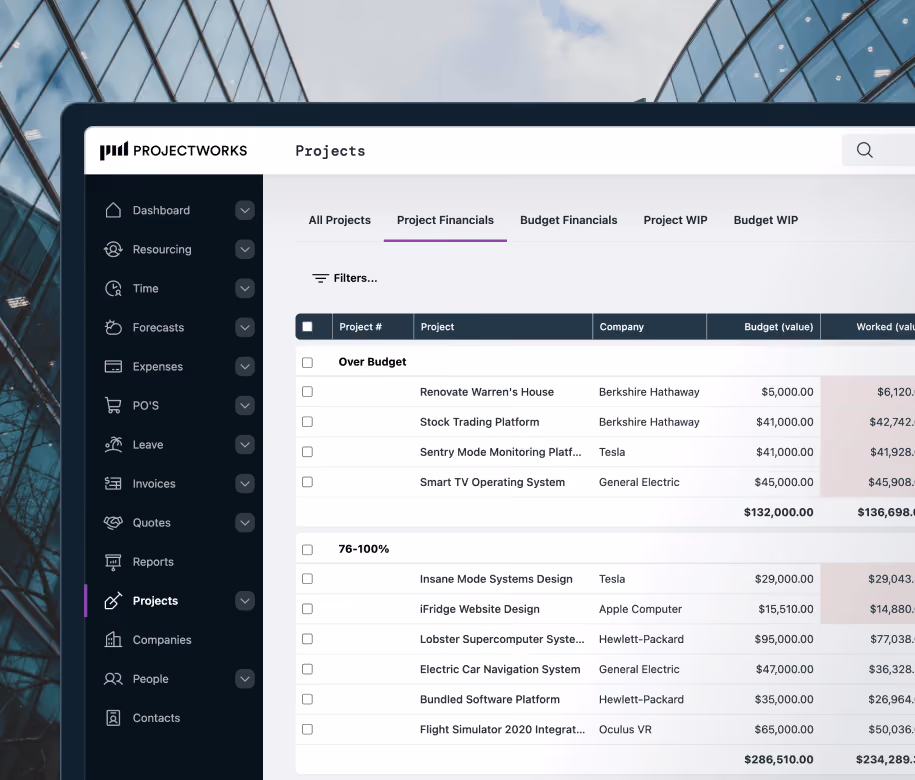Expand the People menu chevron
915x780 pixels.
(x=245, y=678)
